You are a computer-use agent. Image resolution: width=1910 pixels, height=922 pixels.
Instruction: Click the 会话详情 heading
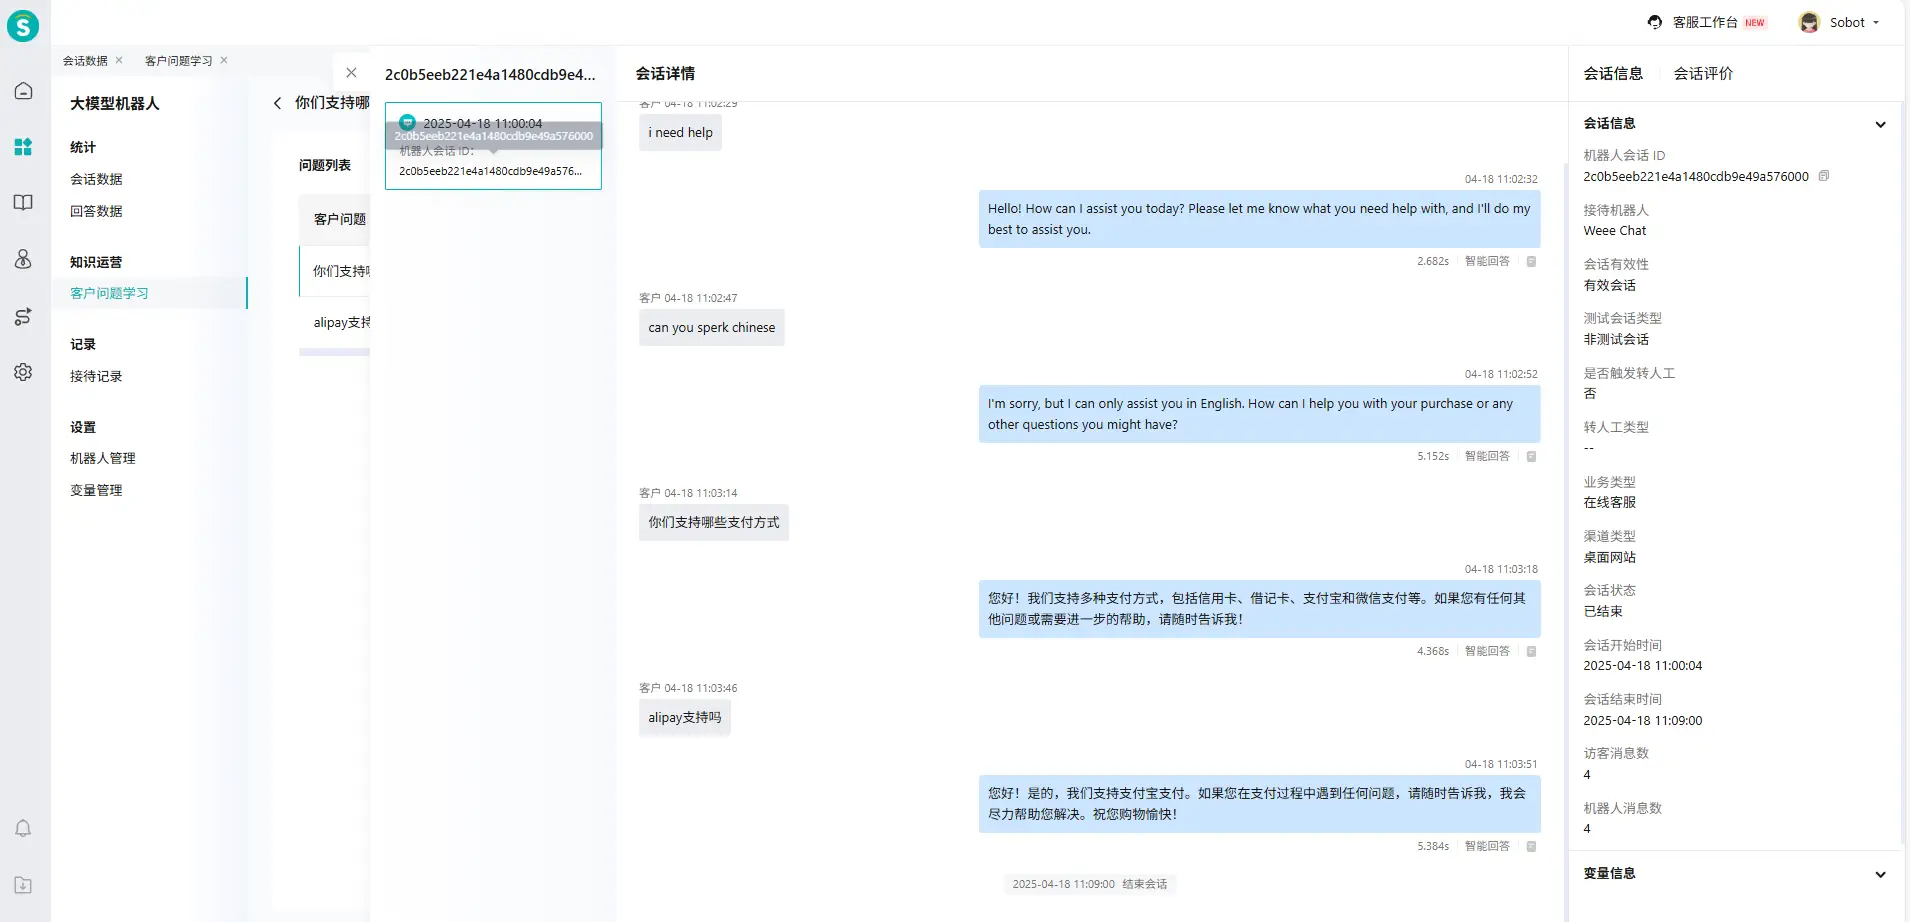665,73
